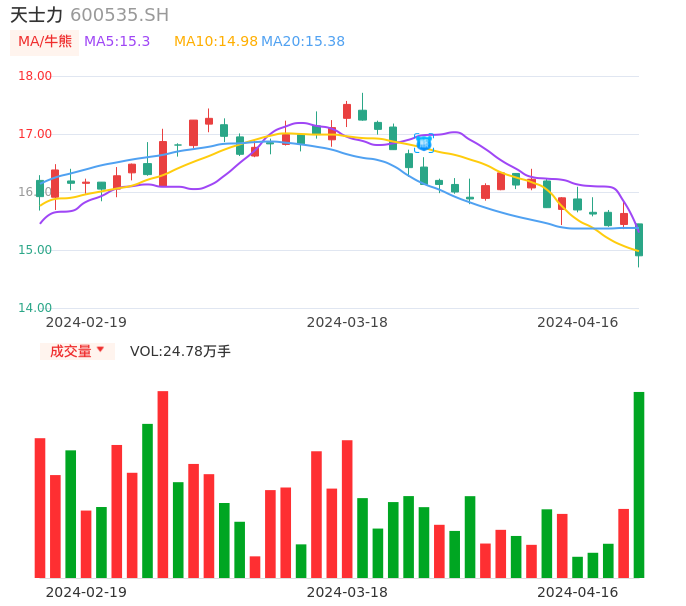Select the MA/牛熊 indicator button
The height and width of the screenshot is (606, 686).
(45, 42)
